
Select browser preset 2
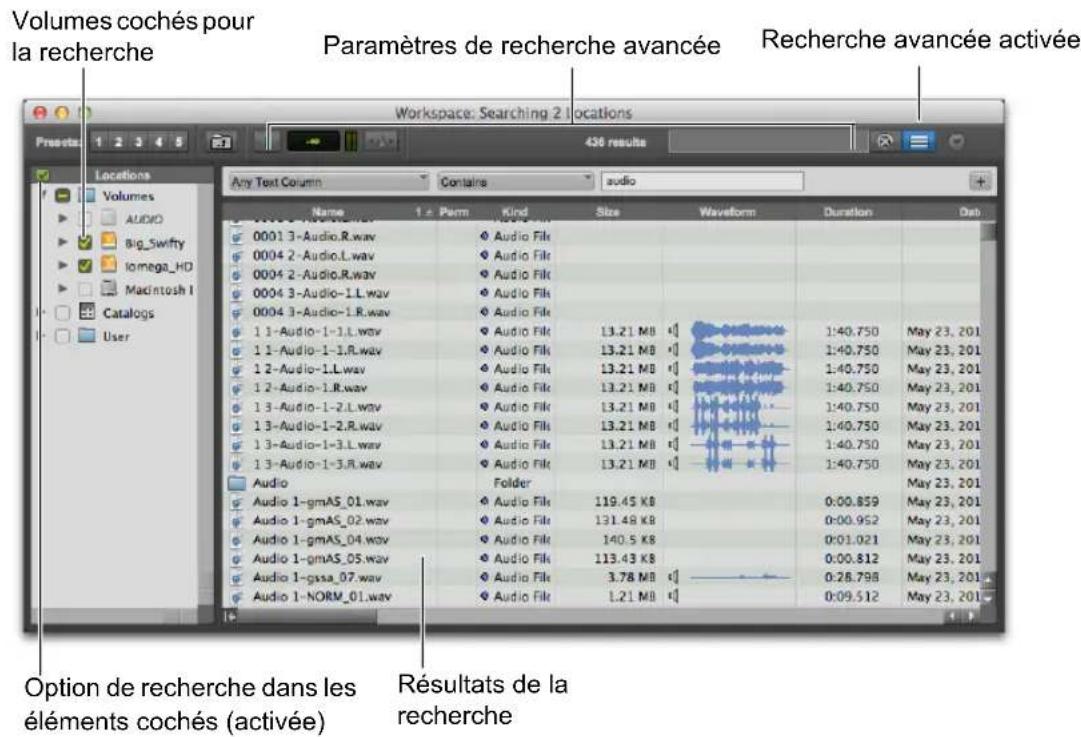click(119, 142)
